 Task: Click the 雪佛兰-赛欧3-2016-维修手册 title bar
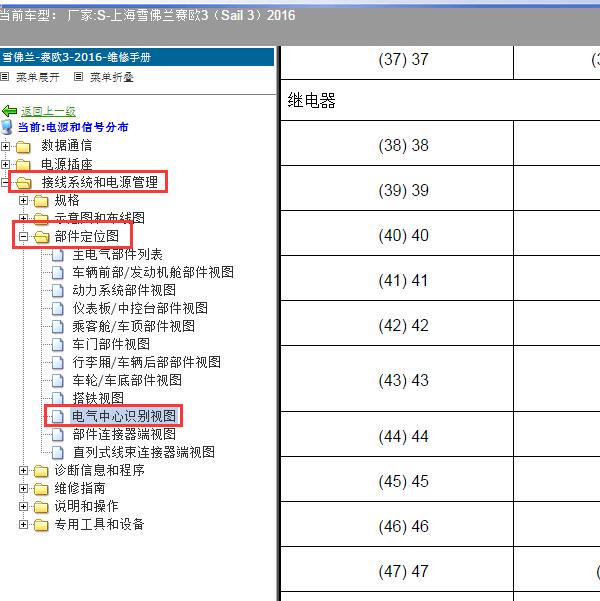coord(137,57)
